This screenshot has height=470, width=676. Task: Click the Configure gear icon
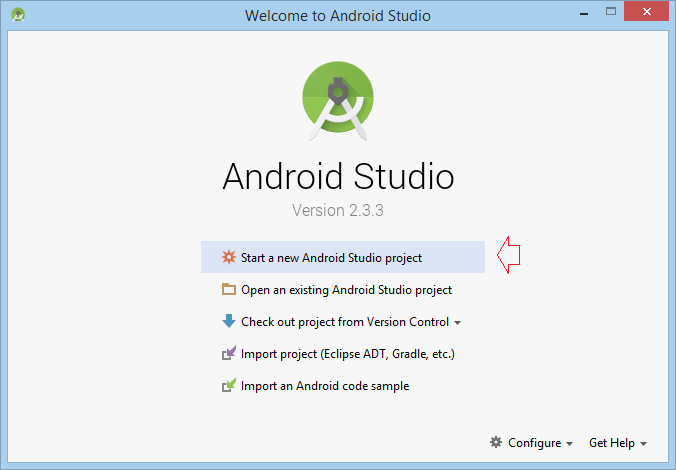coord(496,442)
